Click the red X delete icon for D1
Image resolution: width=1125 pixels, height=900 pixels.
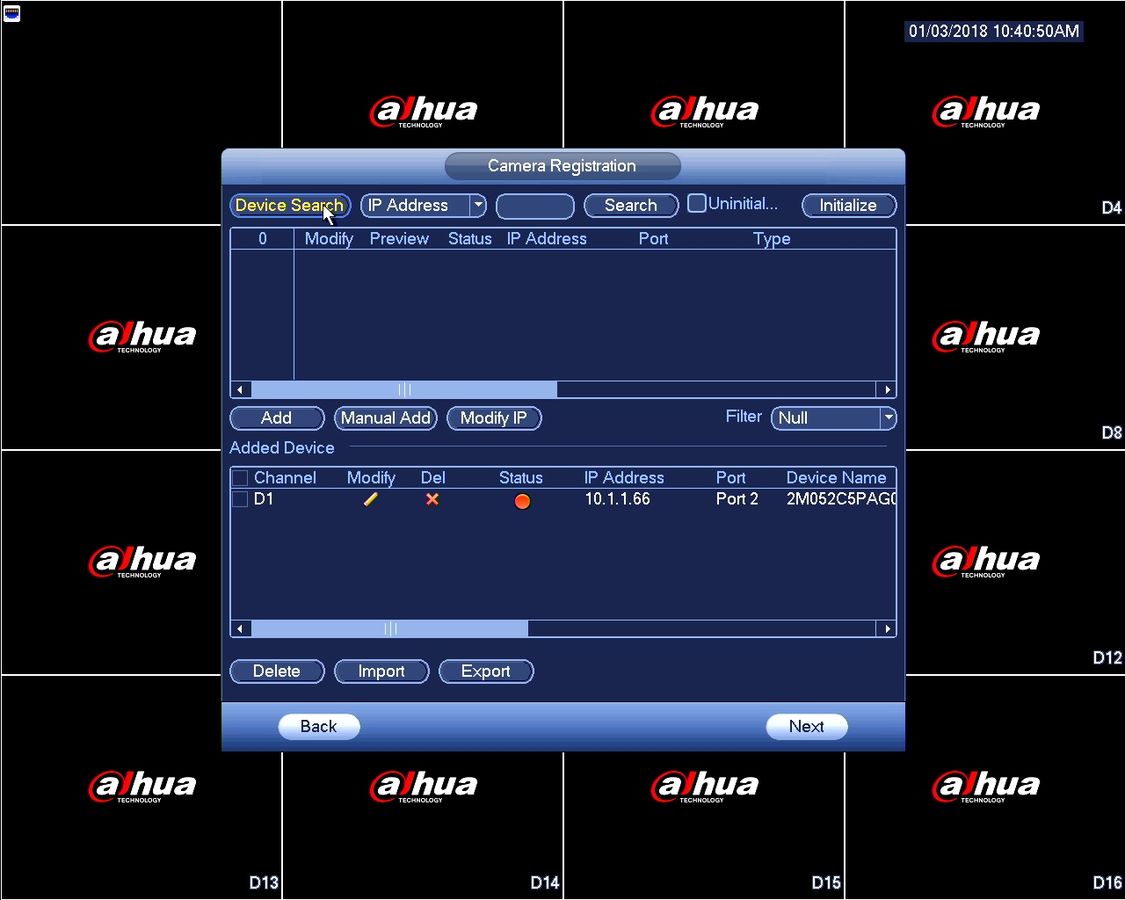pos(432,500)
